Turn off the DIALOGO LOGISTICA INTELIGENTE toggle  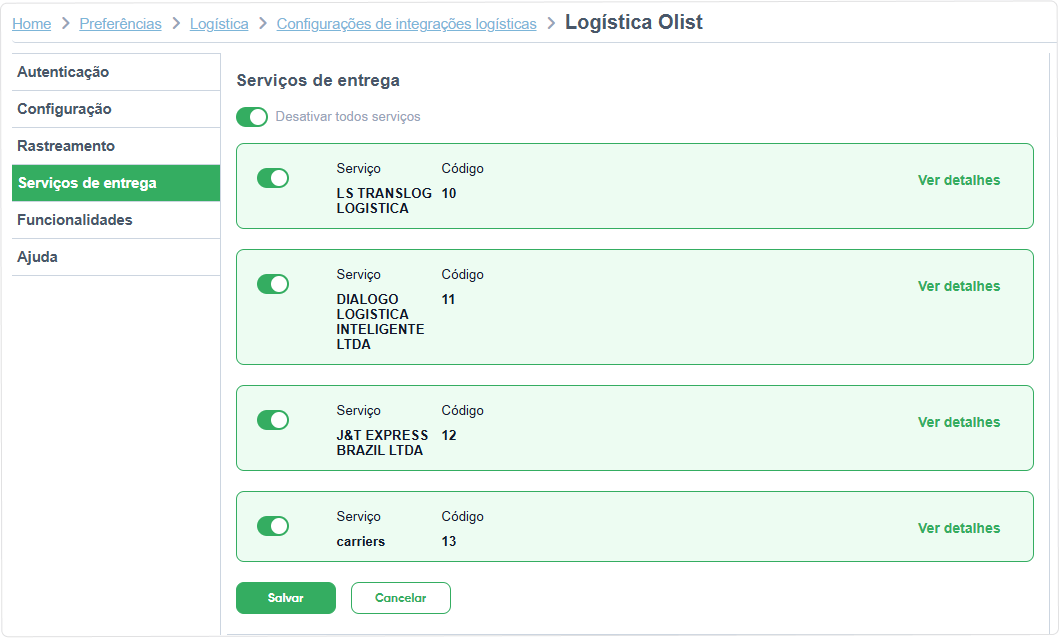coord(273,284)
